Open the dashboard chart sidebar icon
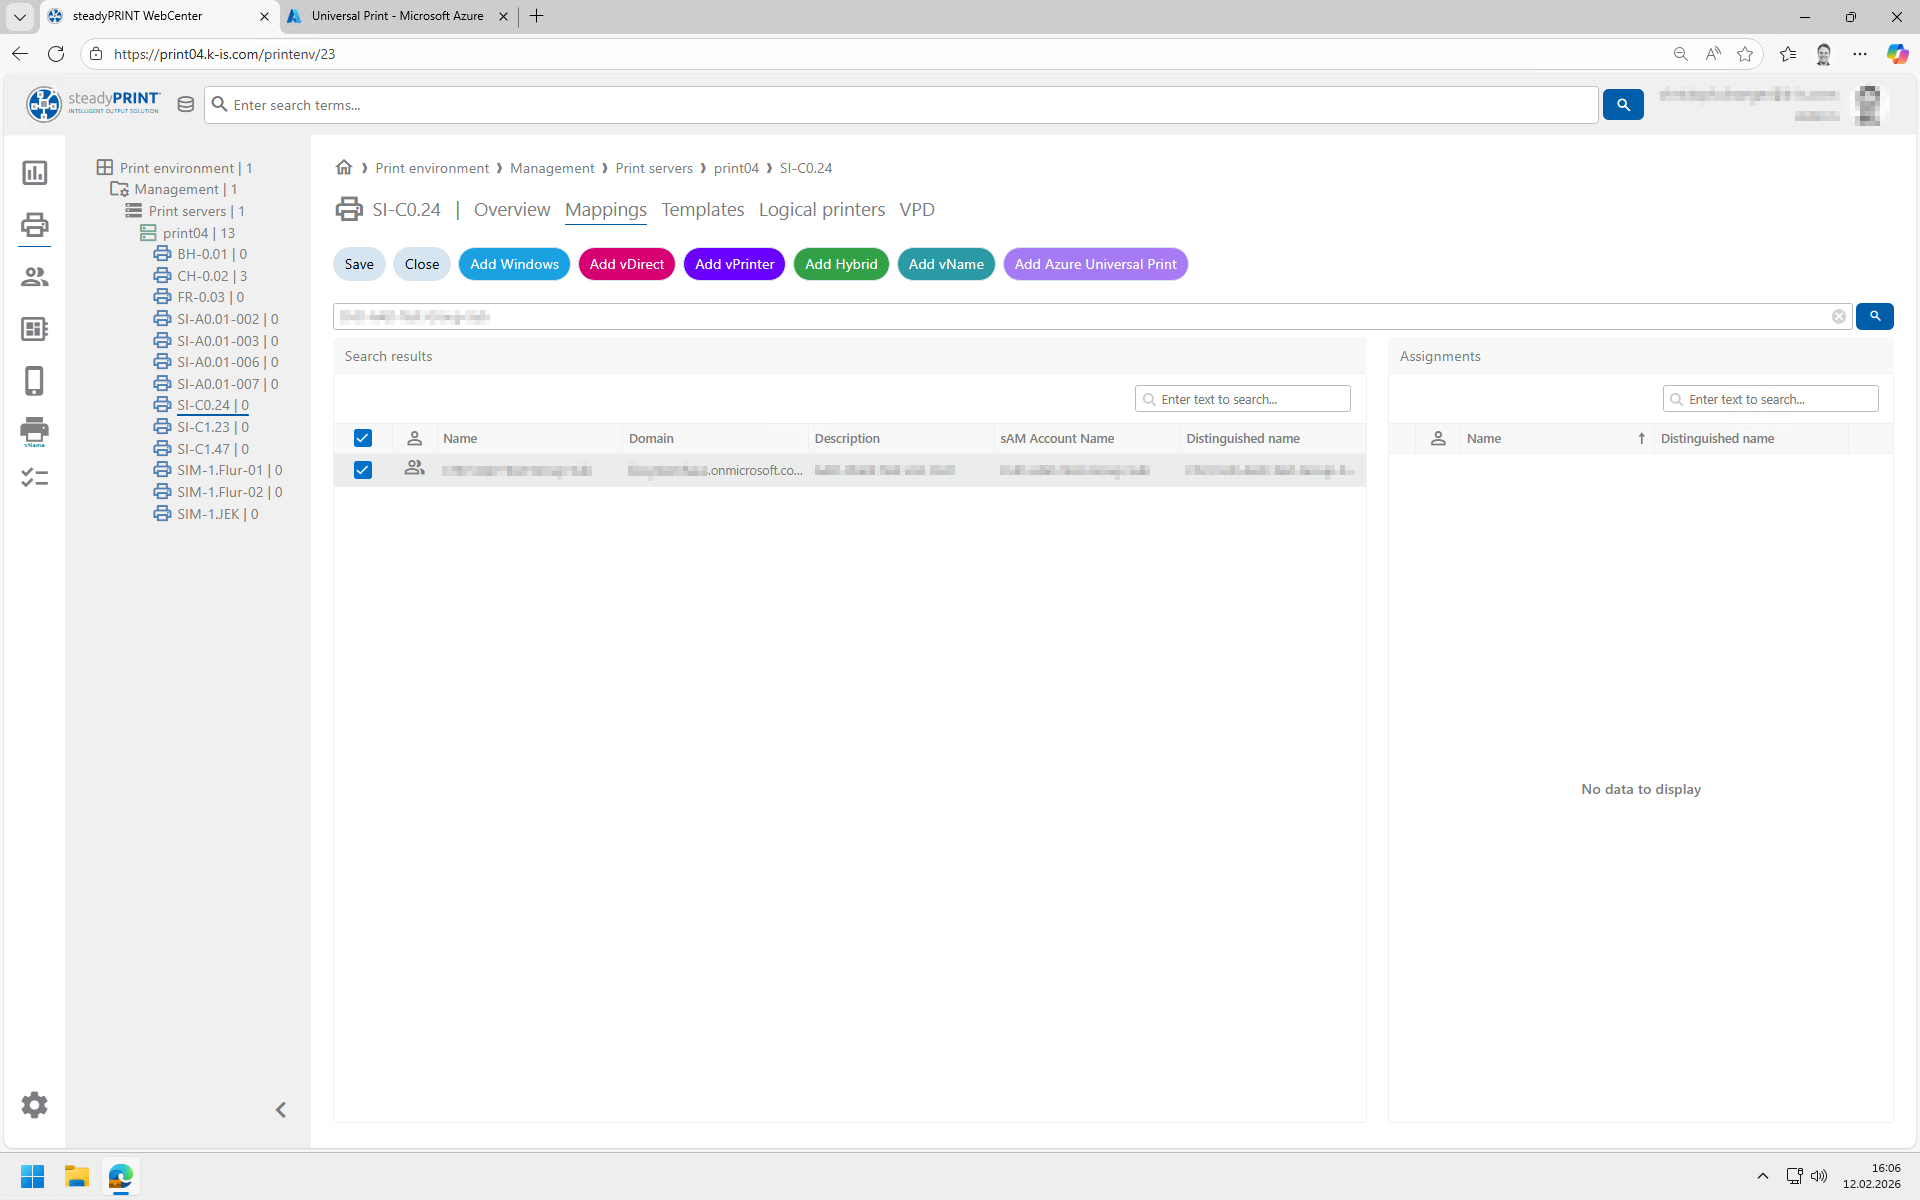This screenshot has width=1920, height=1200. (34, 173)
